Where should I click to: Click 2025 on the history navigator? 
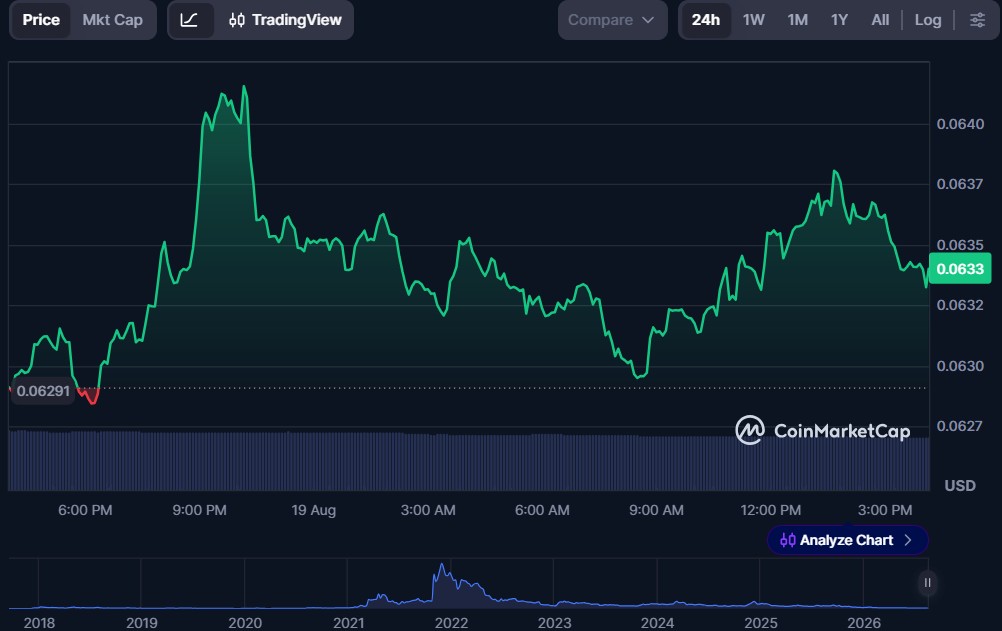(760, 623)
